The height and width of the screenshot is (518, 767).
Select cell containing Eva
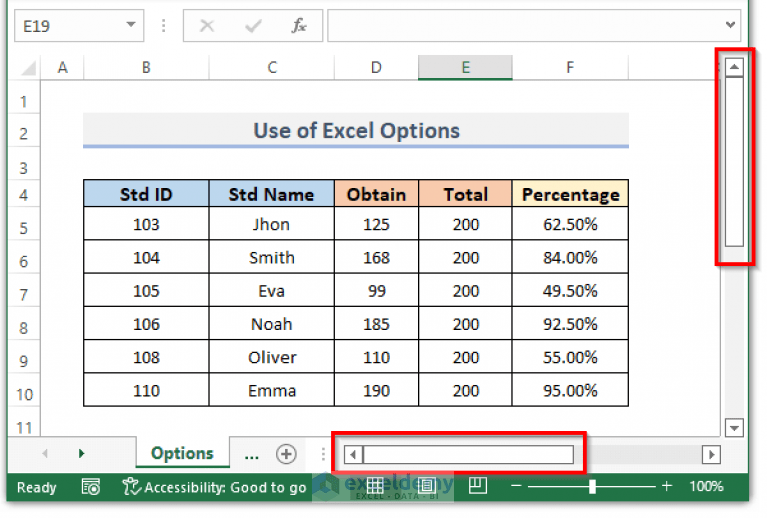(272, 292)
